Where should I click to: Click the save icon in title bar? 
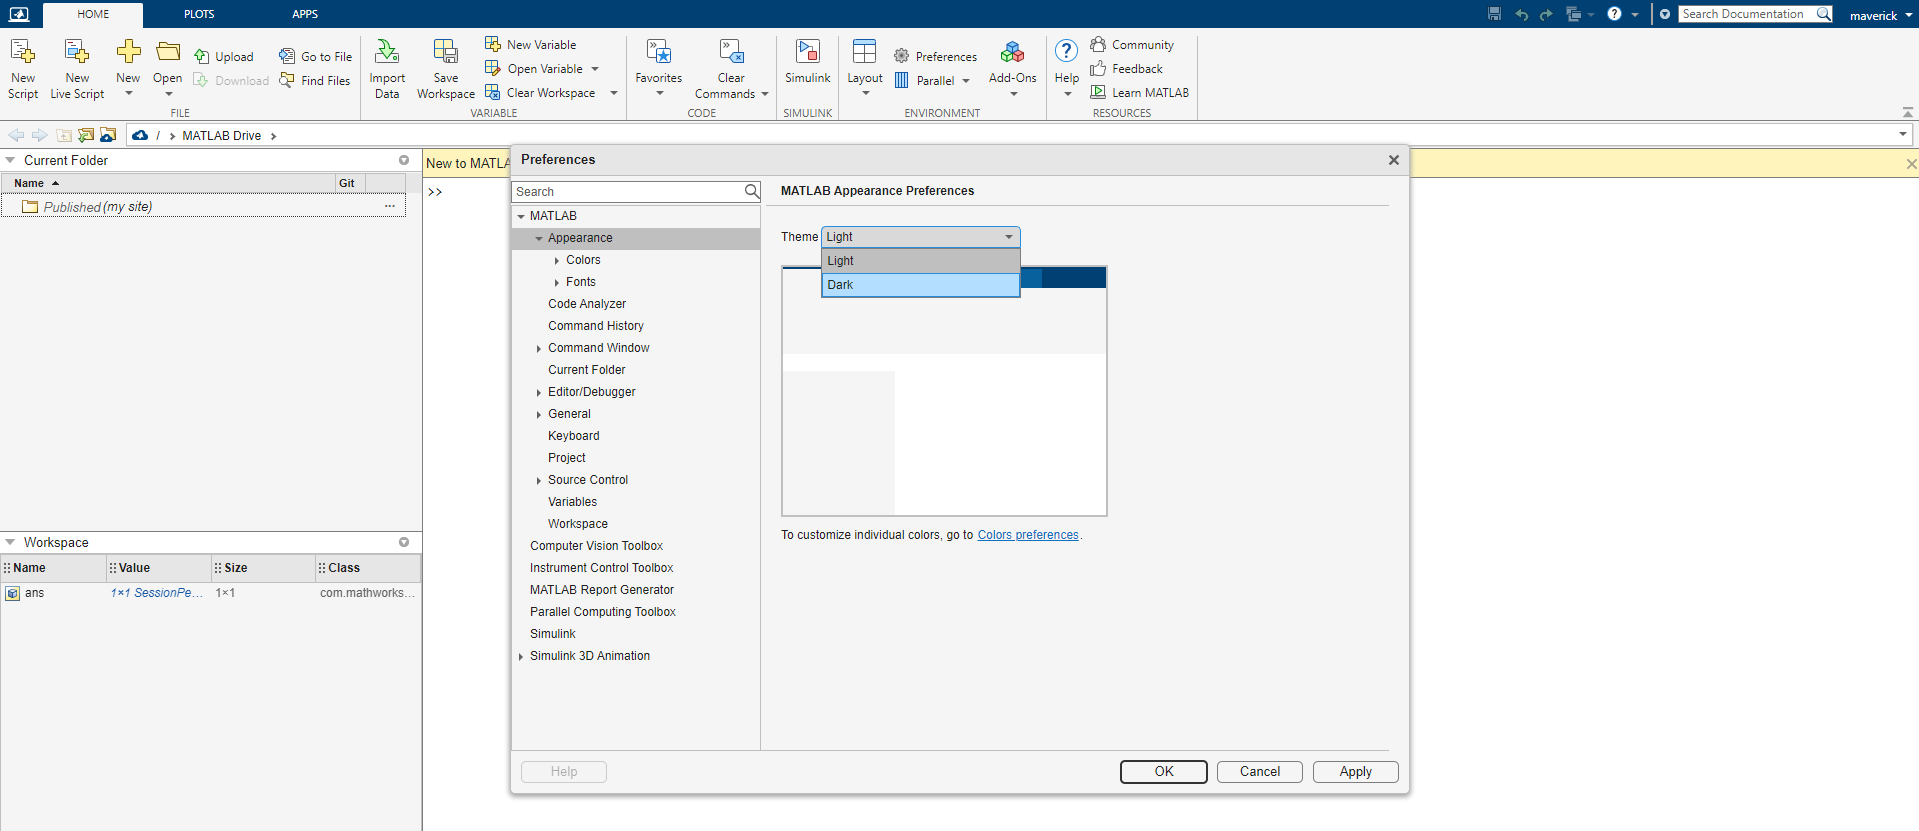click(1495, 14)
